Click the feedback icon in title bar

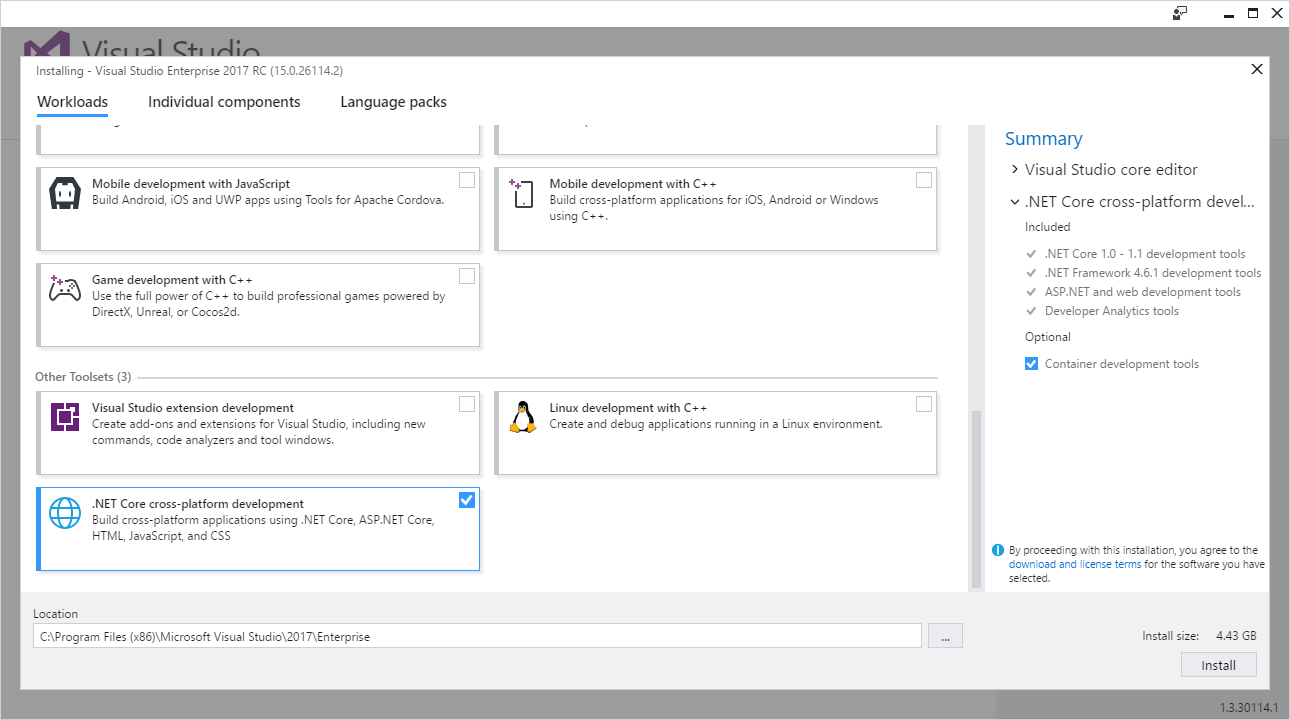pos(1180,13)
